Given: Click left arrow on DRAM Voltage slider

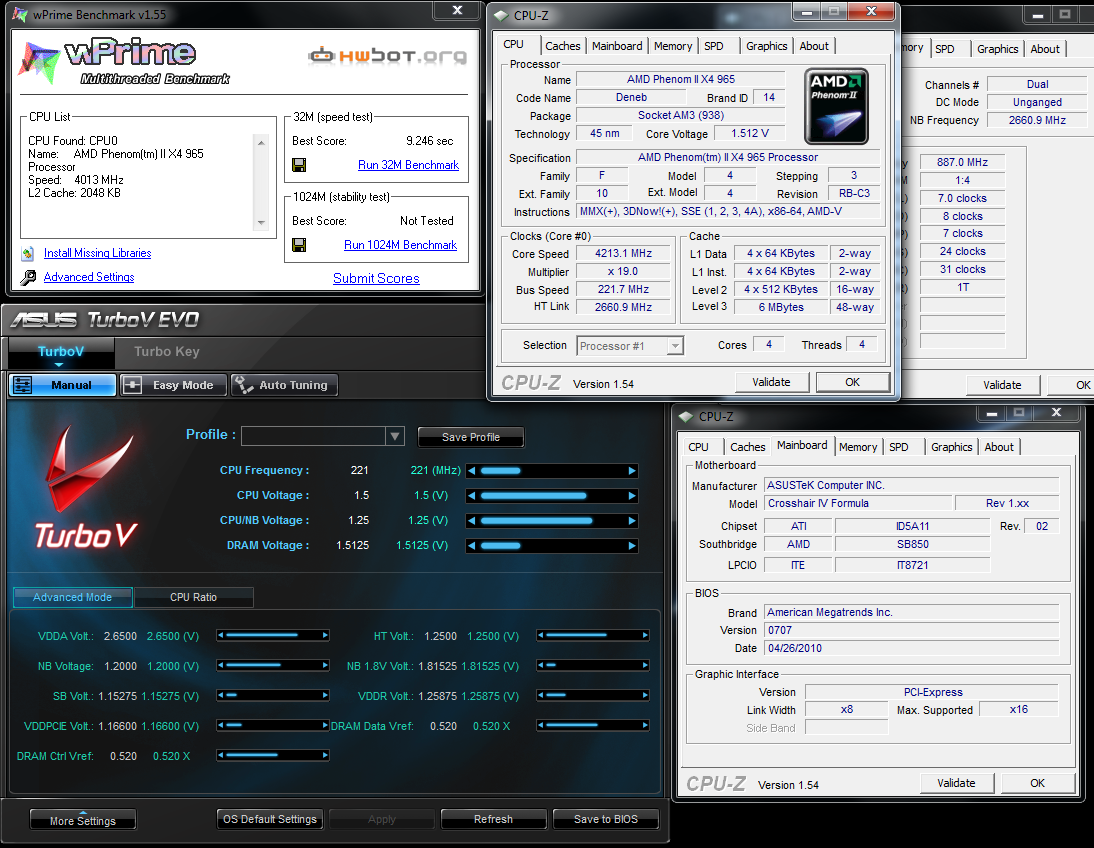Looking at the screenshot, I should (472, 546).
